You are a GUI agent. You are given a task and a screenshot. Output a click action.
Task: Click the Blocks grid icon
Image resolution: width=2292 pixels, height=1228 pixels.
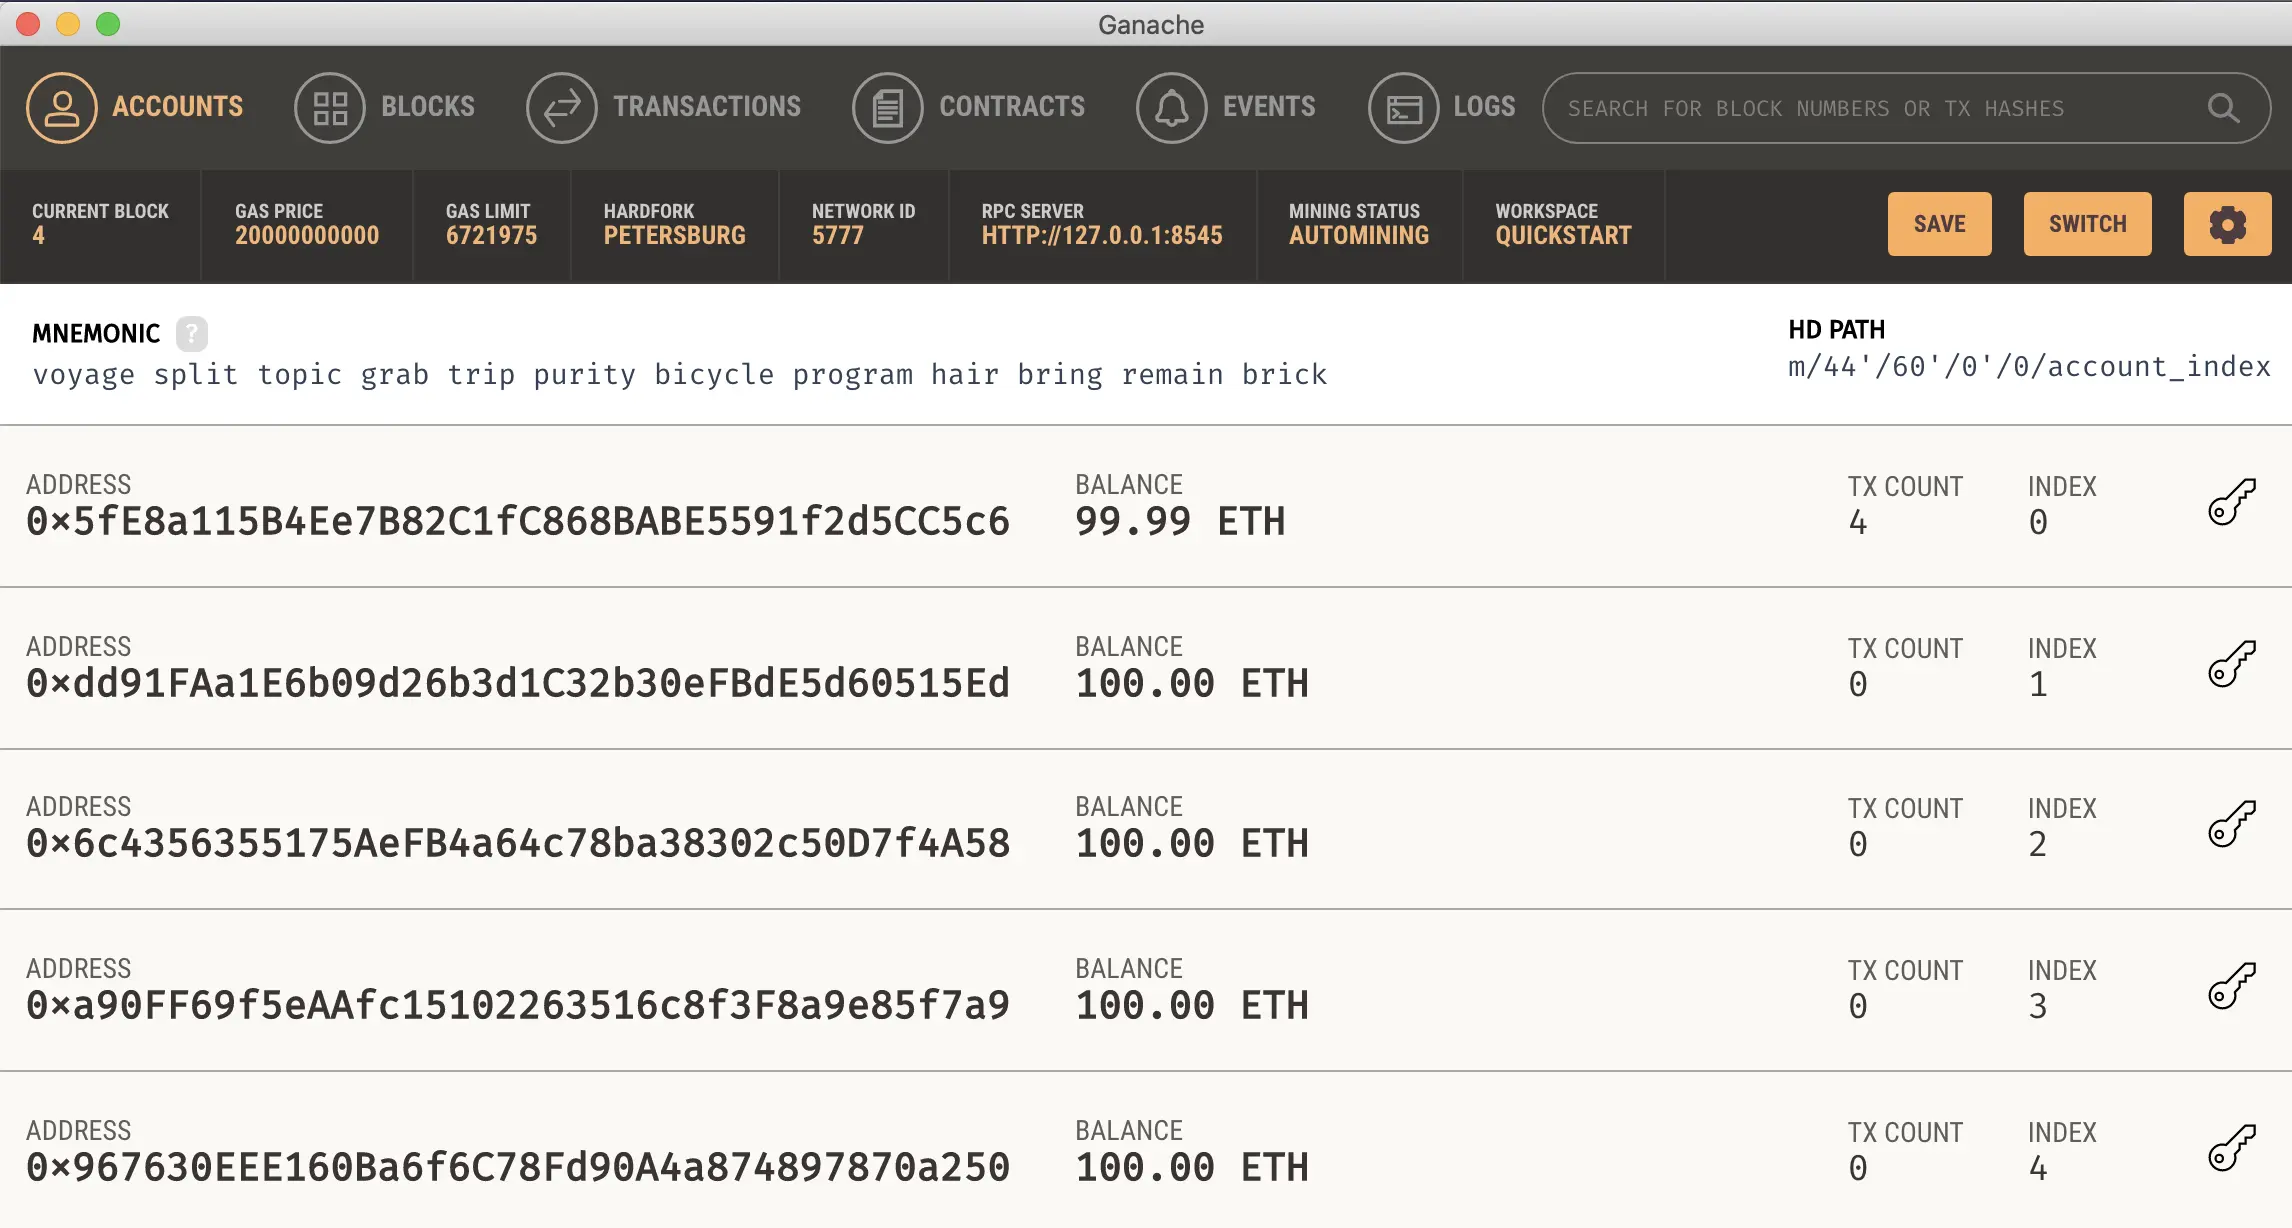tap(330, 107)
